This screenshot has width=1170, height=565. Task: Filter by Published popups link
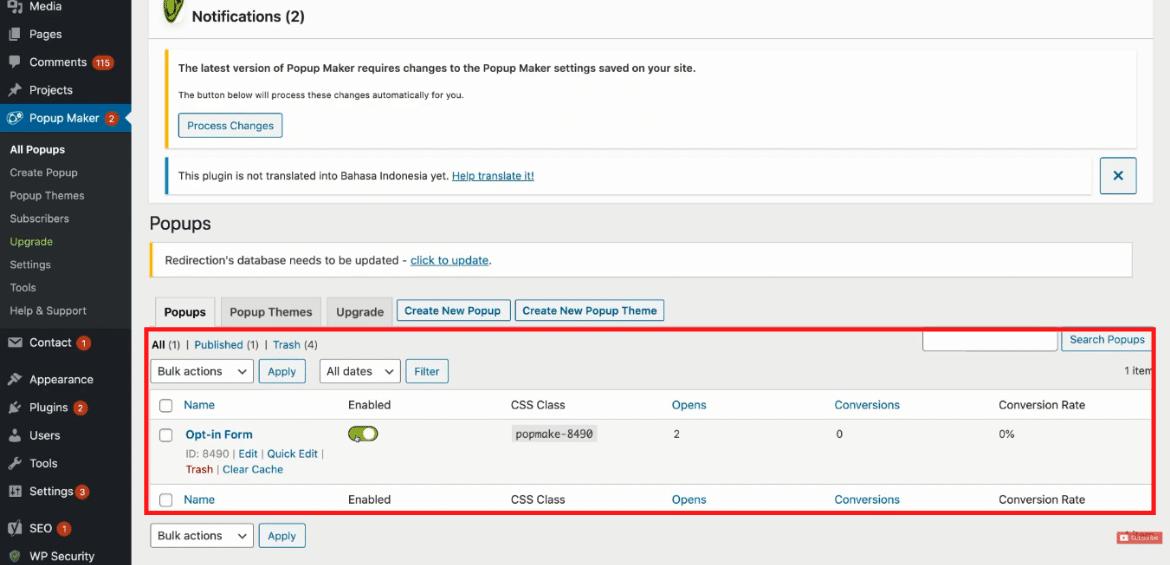tap(219, 345)
